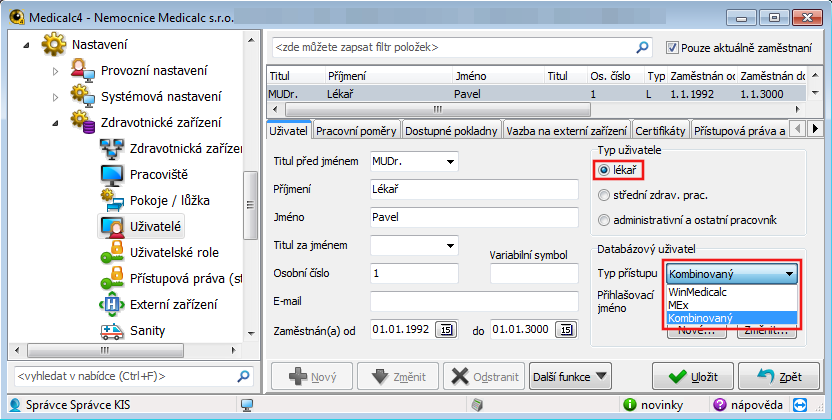The height and width of the screenshot is (420, 832).
Task: Click the Pracoviště monitor icon
Action: (110, 175)
